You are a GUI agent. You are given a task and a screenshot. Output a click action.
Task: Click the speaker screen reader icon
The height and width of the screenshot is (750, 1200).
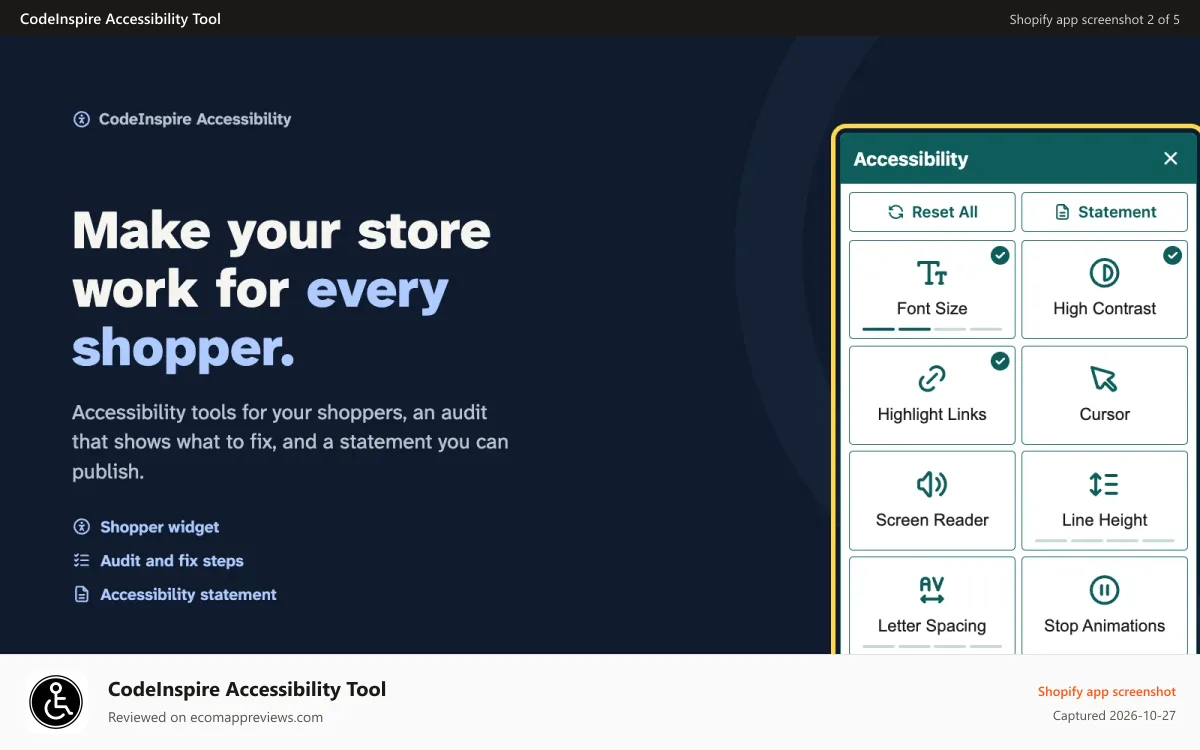932,484
